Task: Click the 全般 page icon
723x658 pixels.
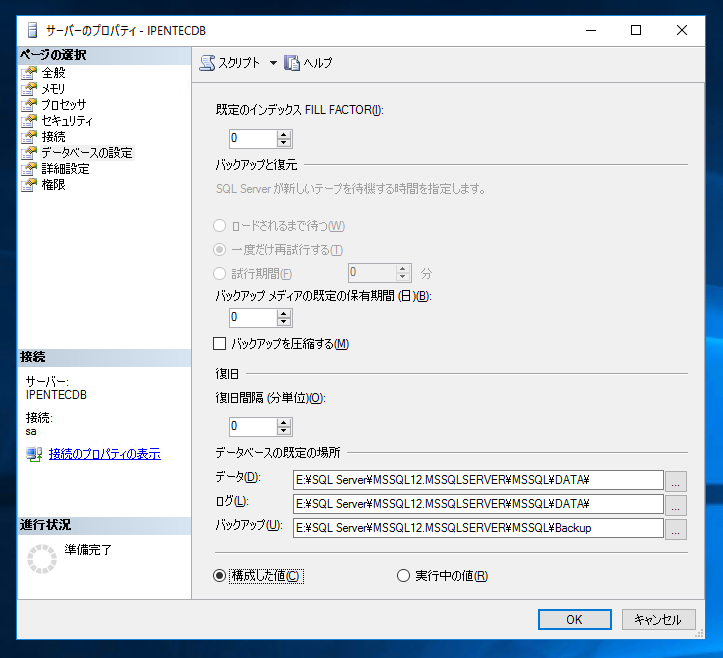Action: pos(29,73)
